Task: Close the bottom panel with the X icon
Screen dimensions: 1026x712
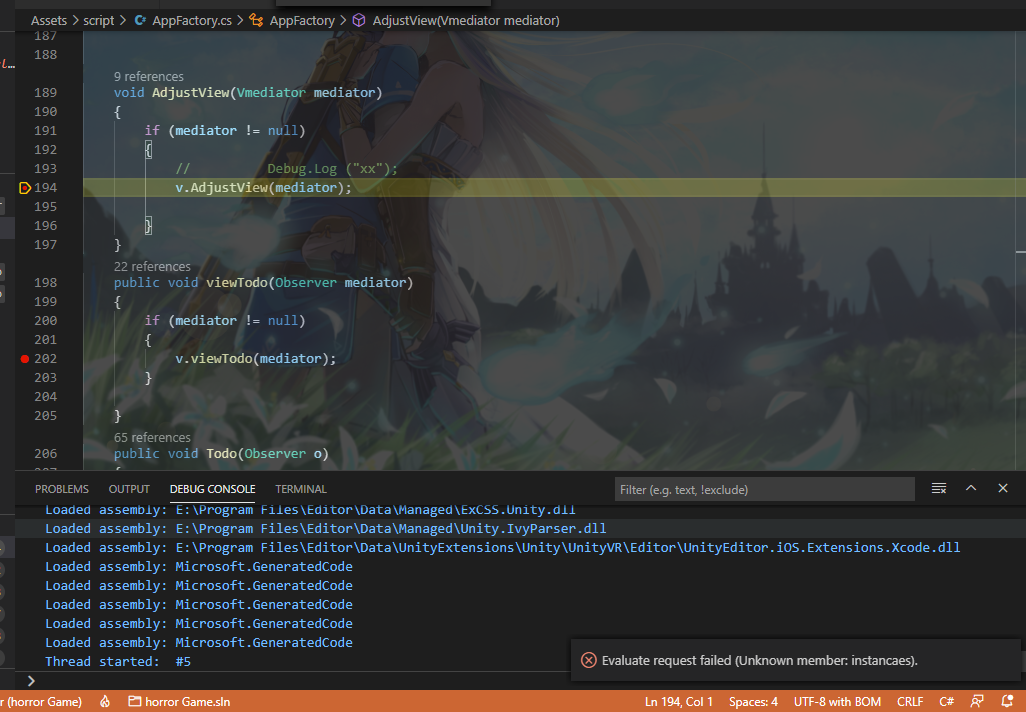Action: coord(1003,489)
